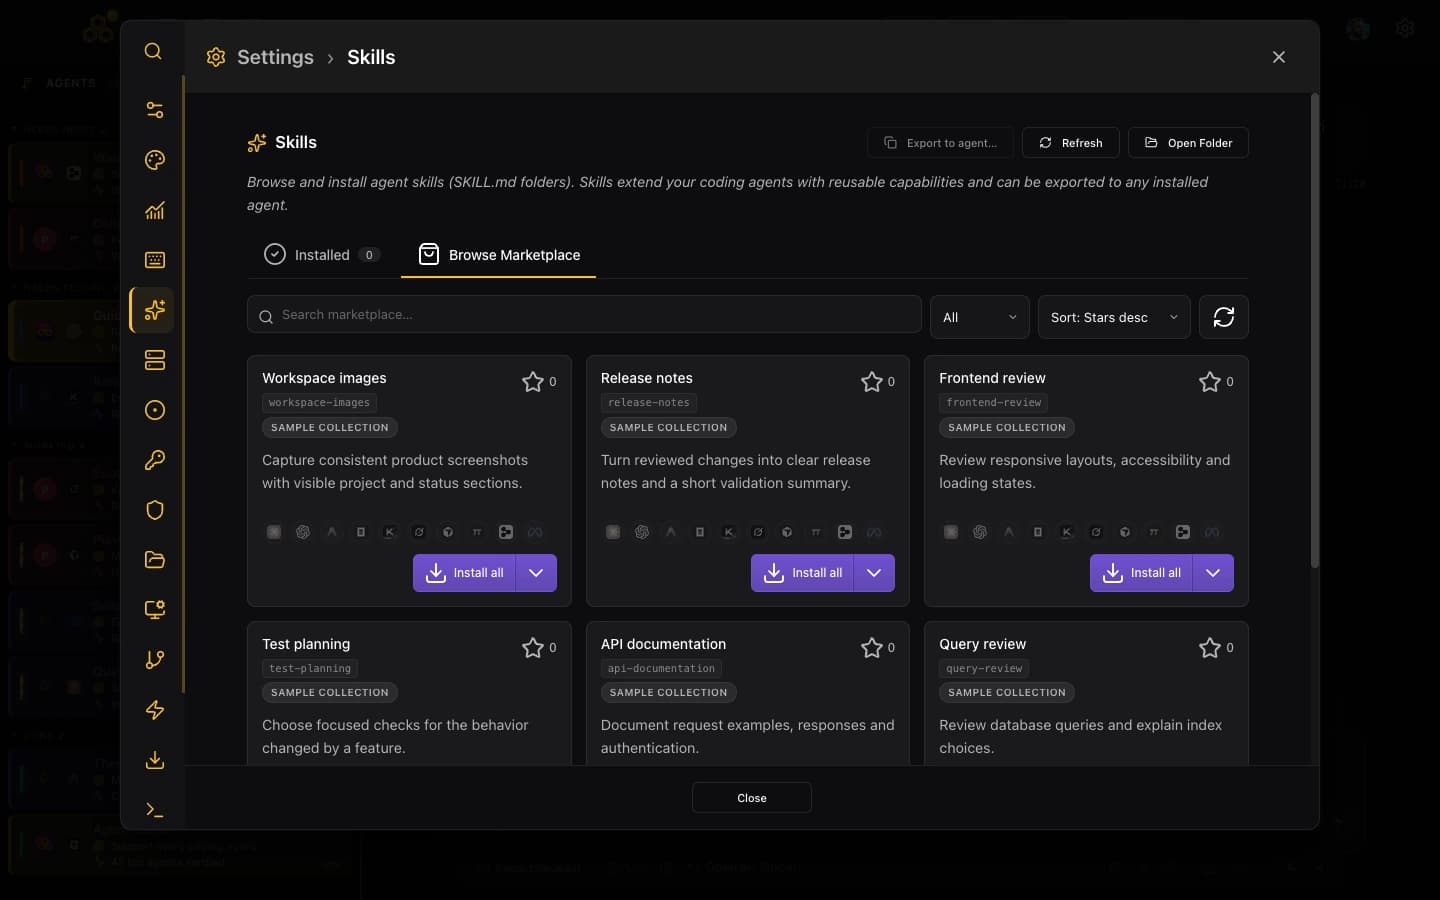The width and height of the screenshot is (1440, 900).
Task: Open the shield icon settings section
Action: coord(155,510)
